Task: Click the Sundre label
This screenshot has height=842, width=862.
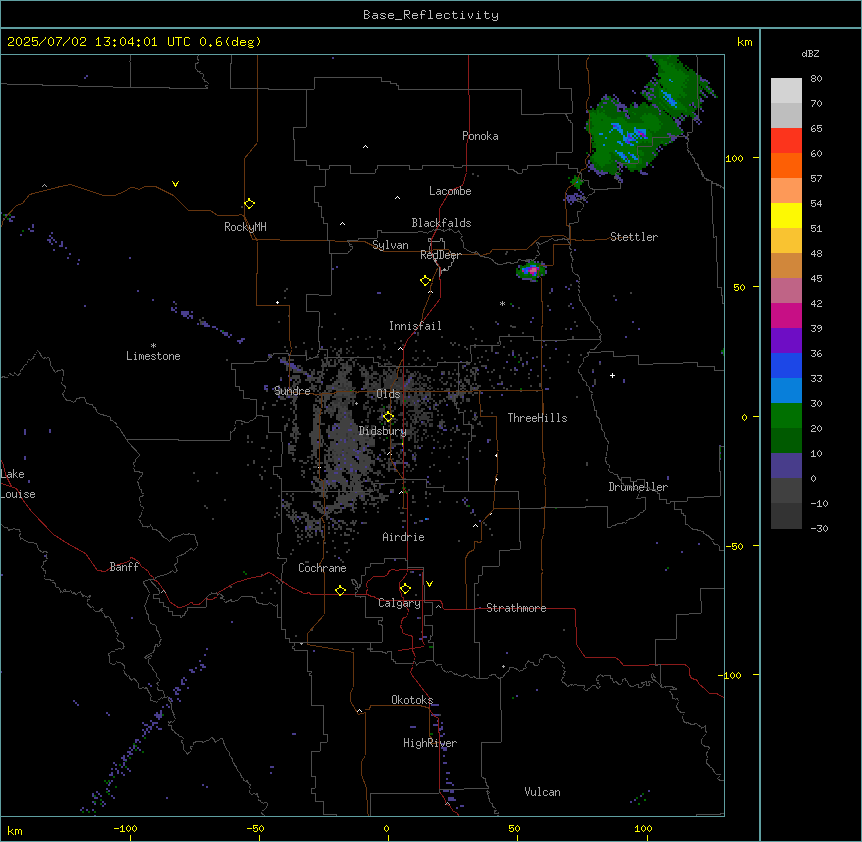Action: 292,391
